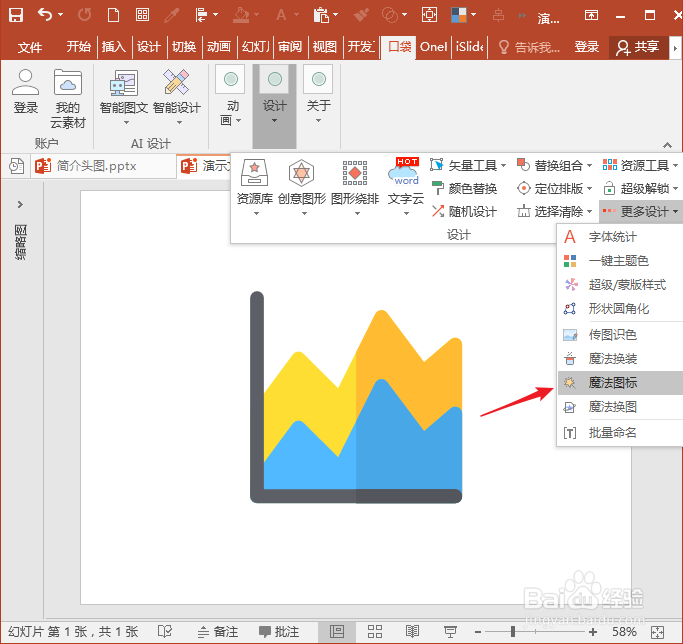Click 登录 sign-in link beside share

point(586,47)
